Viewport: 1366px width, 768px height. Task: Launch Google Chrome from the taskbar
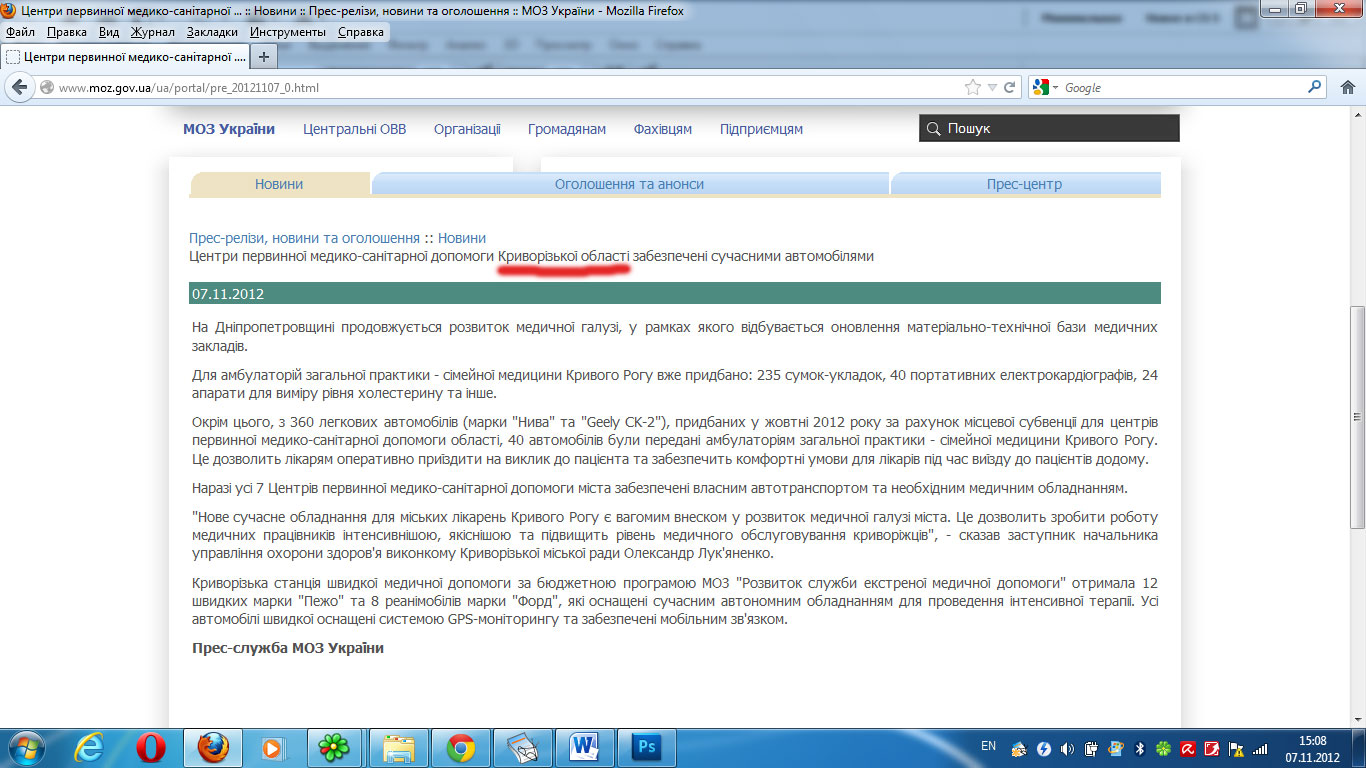coord(461,747)
